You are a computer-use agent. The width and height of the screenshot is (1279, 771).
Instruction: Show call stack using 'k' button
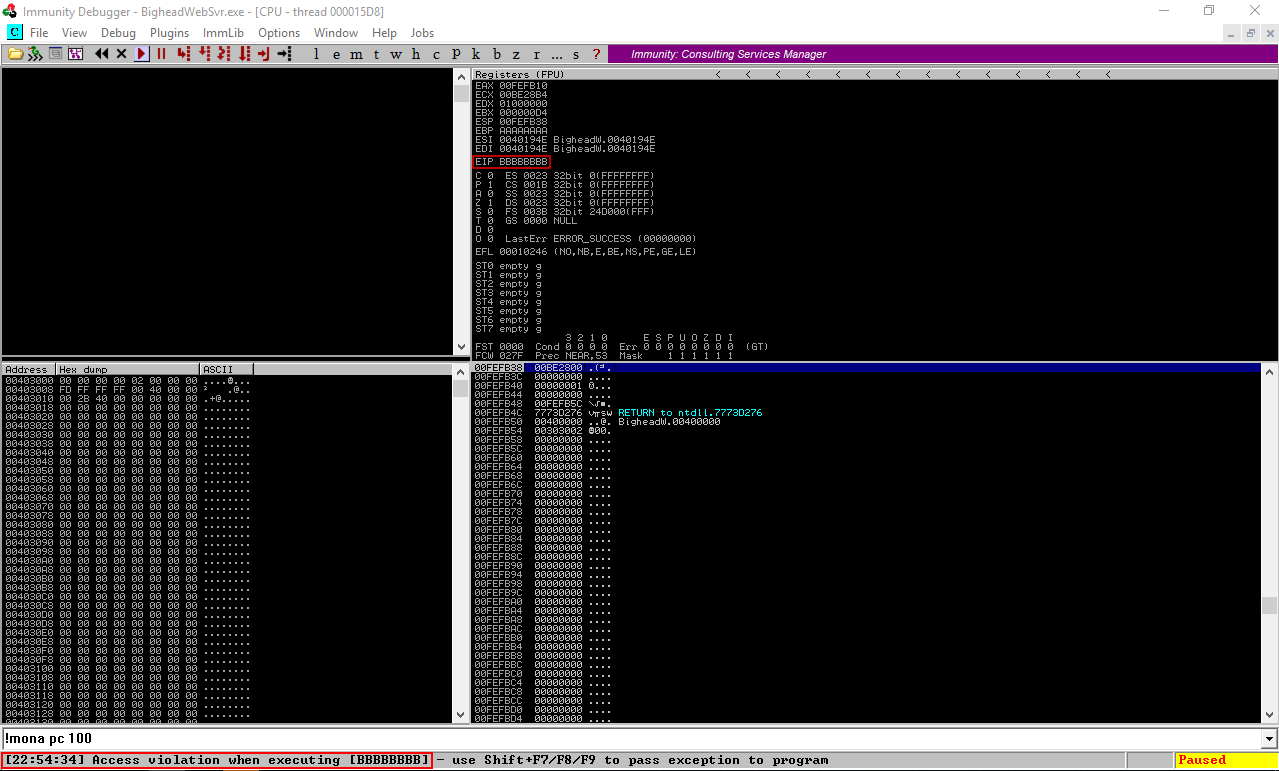476,54
